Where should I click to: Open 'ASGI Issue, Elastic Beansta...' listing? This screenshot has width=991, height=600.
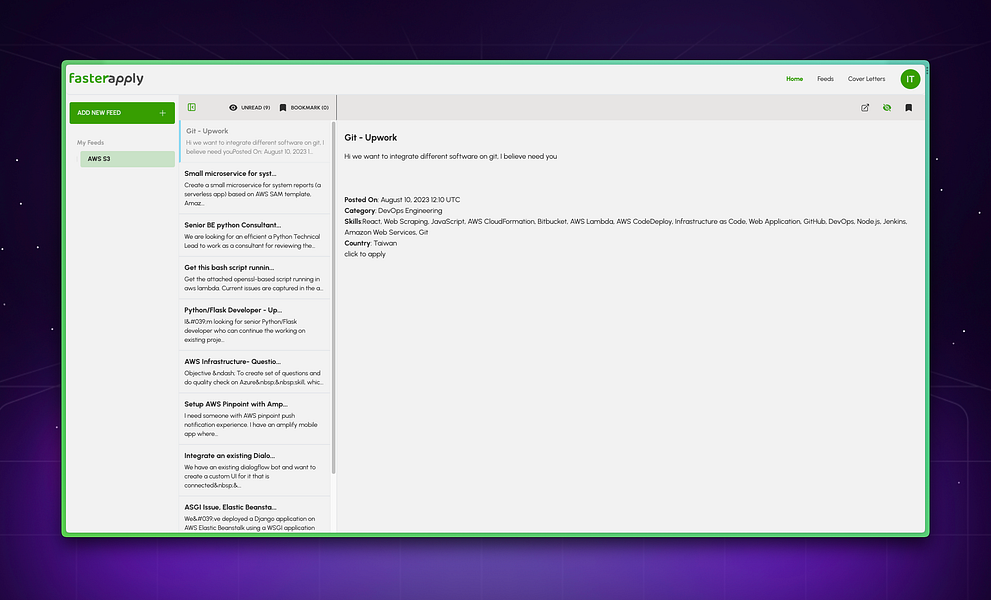255,515
